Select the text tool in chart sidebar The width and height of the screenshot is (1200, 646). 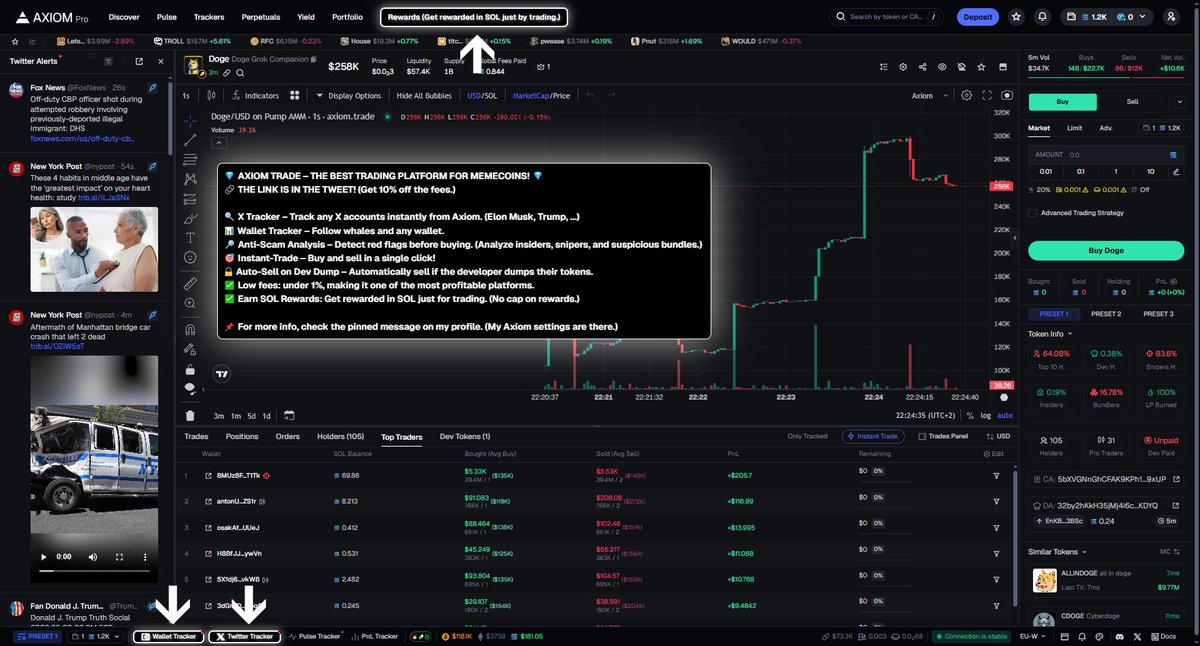pyautogui.click(x=190, y=237)
